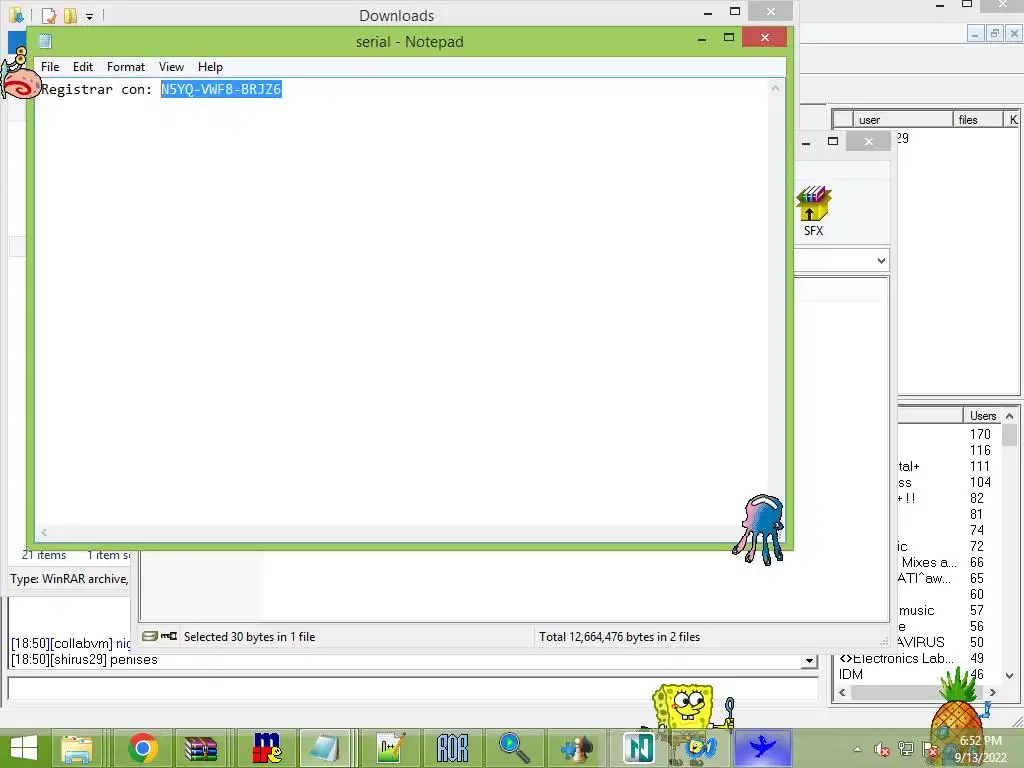The image size is (1024, 768).
Task: Select the room row with 116 users
Action: [950, 451]
